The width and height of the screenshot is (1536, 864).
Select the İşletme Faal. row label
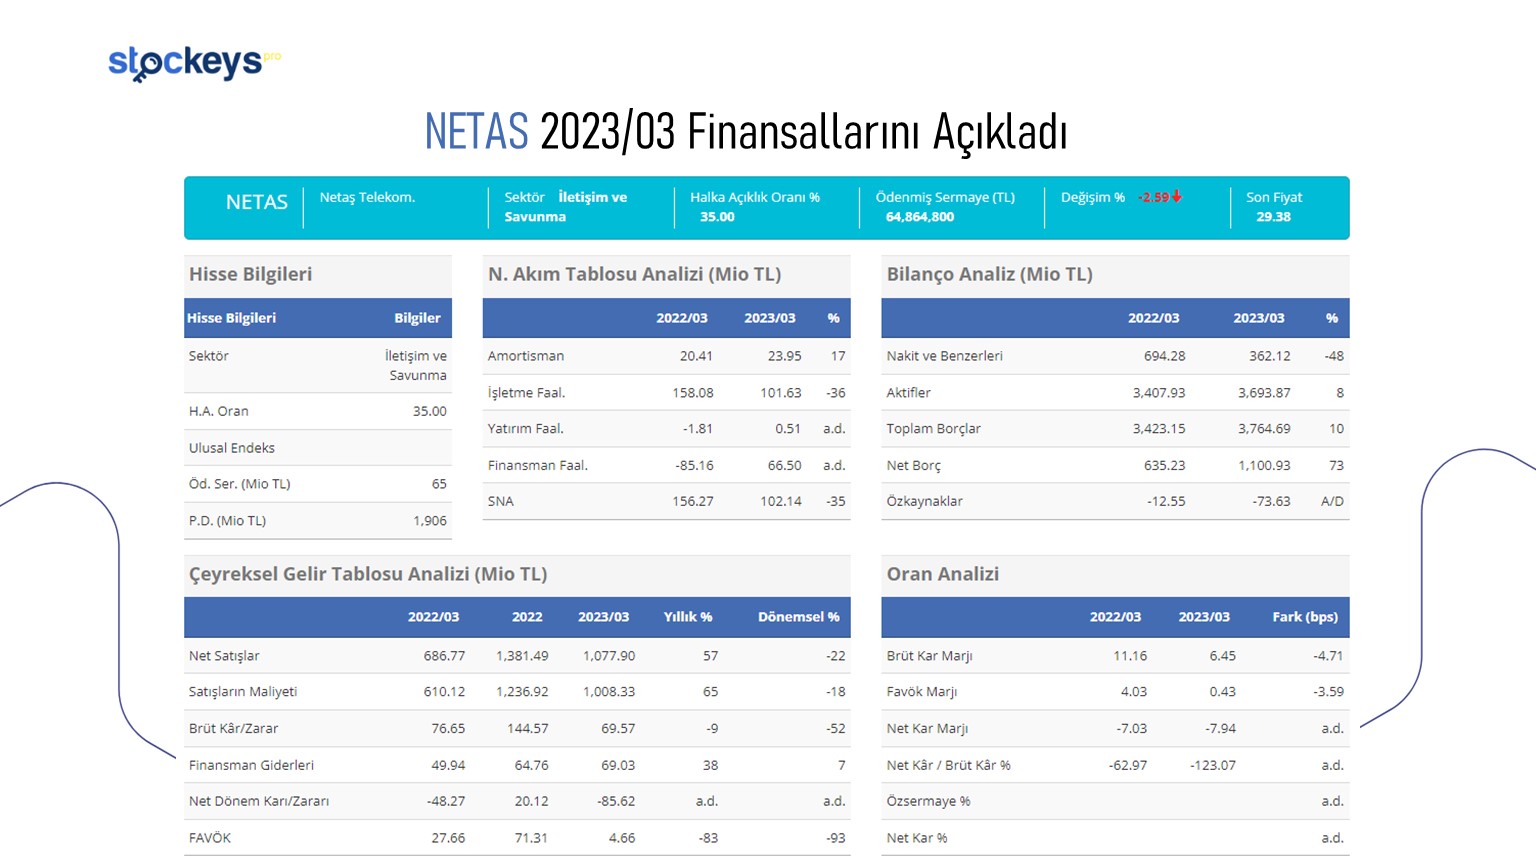[526, 392]
